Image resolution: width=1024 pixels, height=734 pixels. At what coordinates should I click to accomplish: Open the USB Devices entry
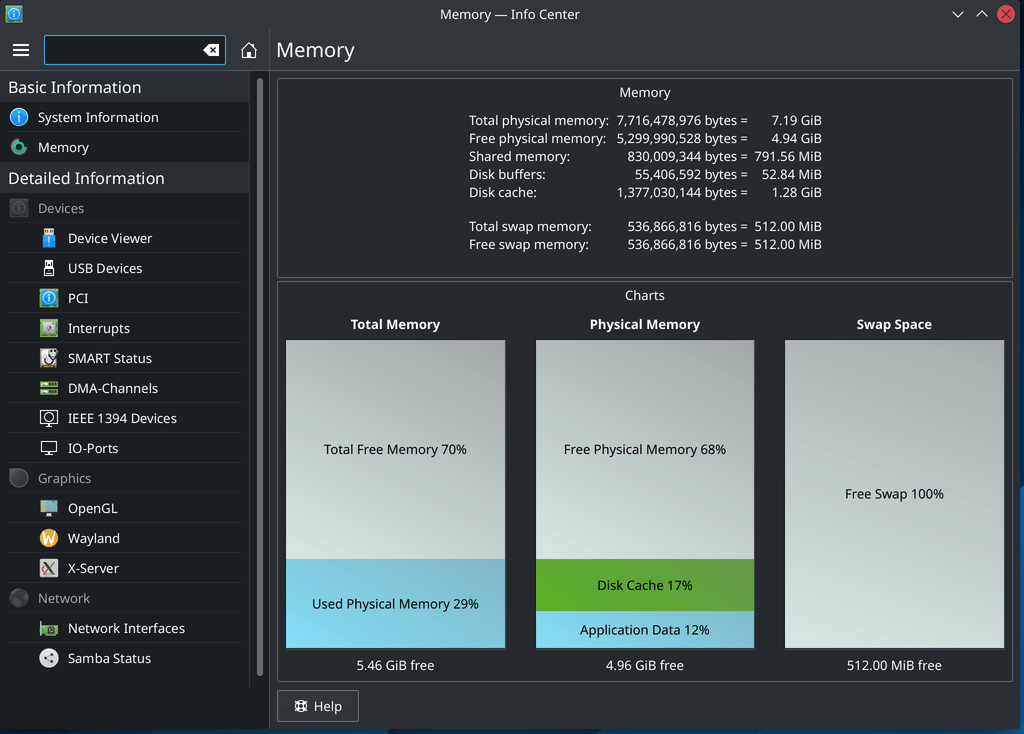tap(125, 268)
